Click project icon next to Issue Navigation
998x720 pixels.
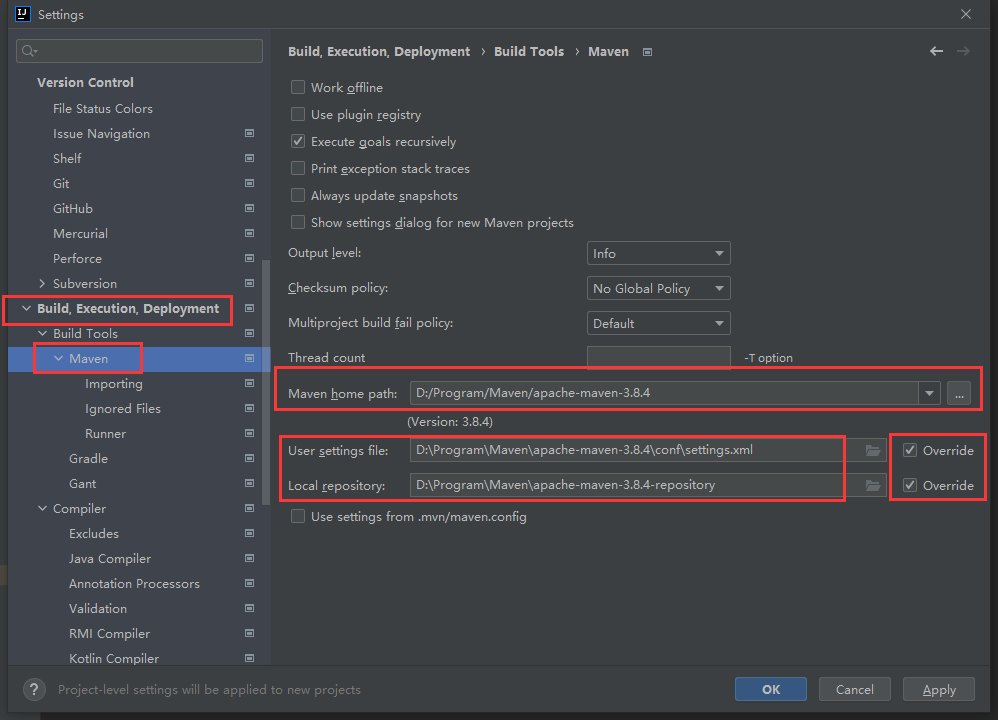coord(250,133)
